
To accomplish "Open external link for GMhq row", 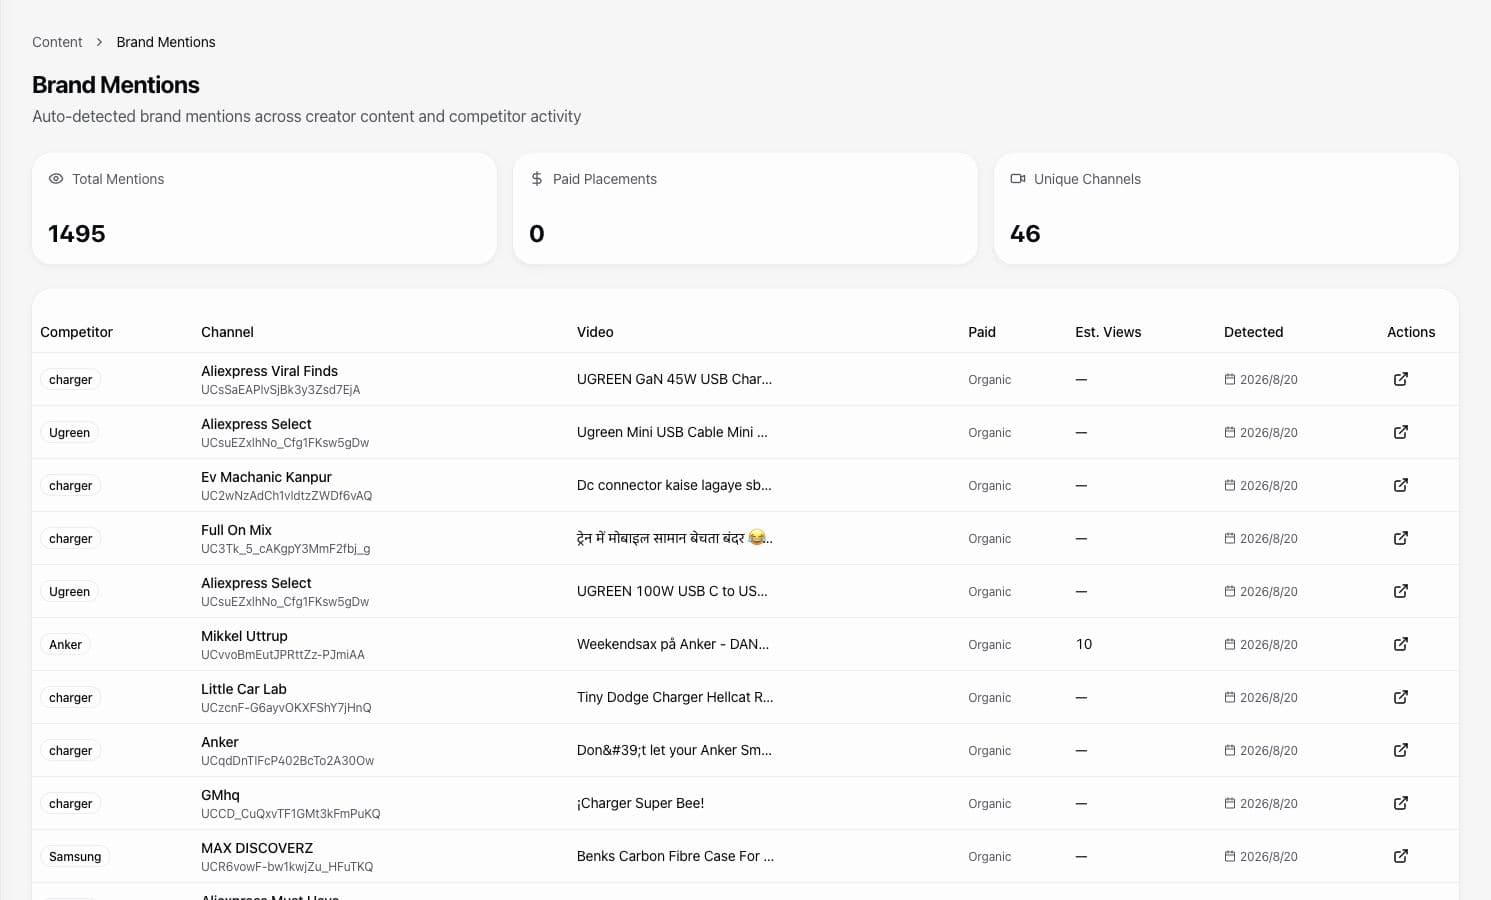I will point(1401,803).
